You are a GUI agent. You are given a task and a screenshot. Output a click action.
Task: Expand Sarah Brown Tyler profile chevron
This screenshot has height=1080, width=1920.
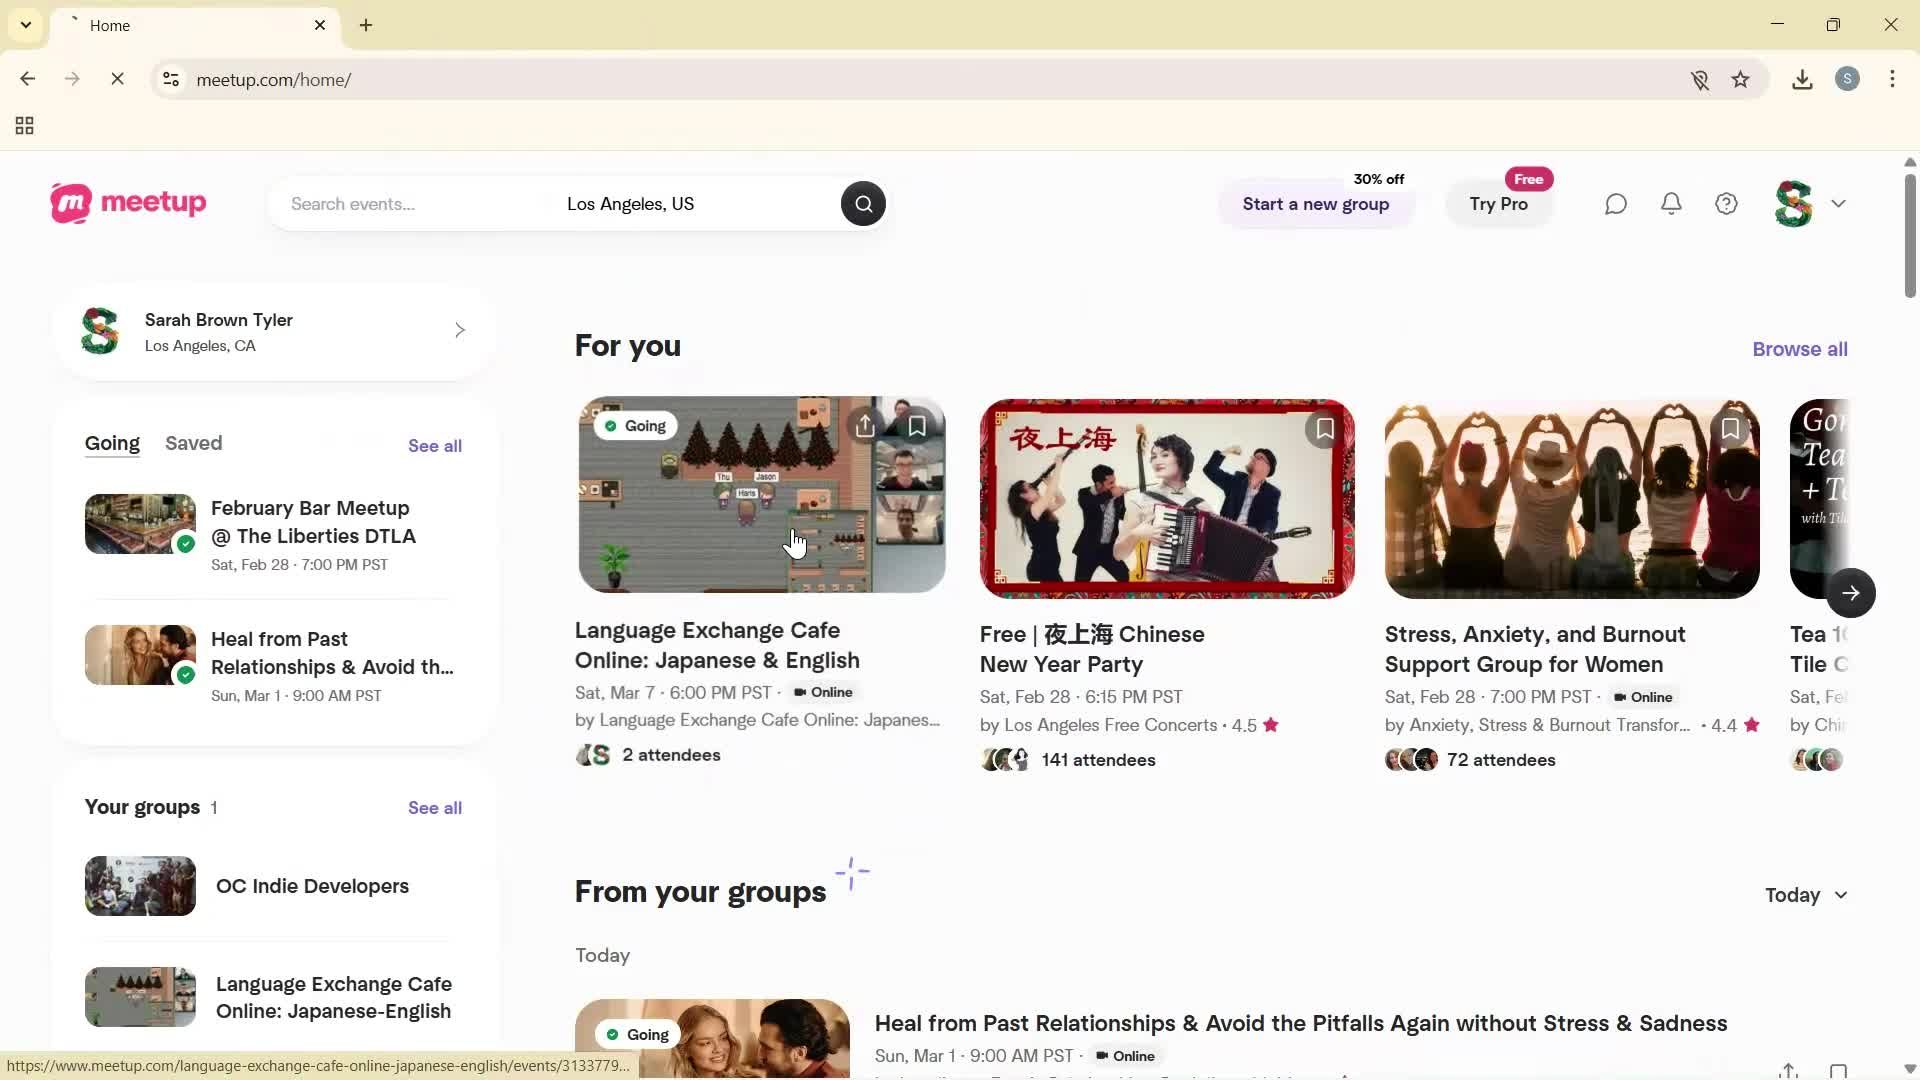click(x=459, y=330)
